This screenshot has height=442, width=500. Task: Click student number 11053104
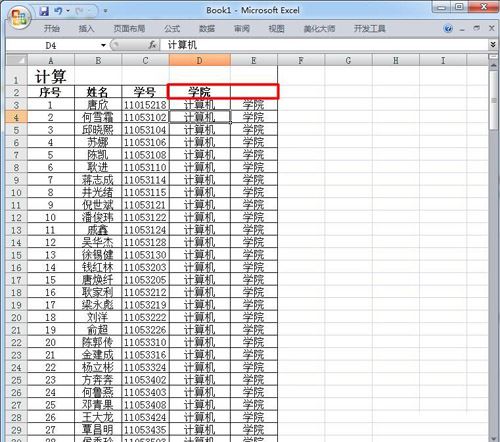pyautogui.click(x=145, y=130)
